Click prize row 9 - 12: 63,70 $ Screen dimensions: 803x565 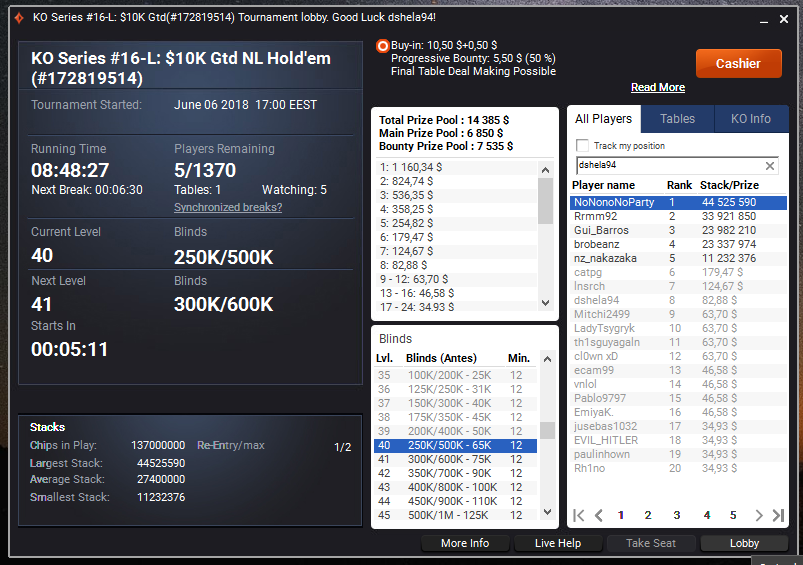(x=414, y=279)
